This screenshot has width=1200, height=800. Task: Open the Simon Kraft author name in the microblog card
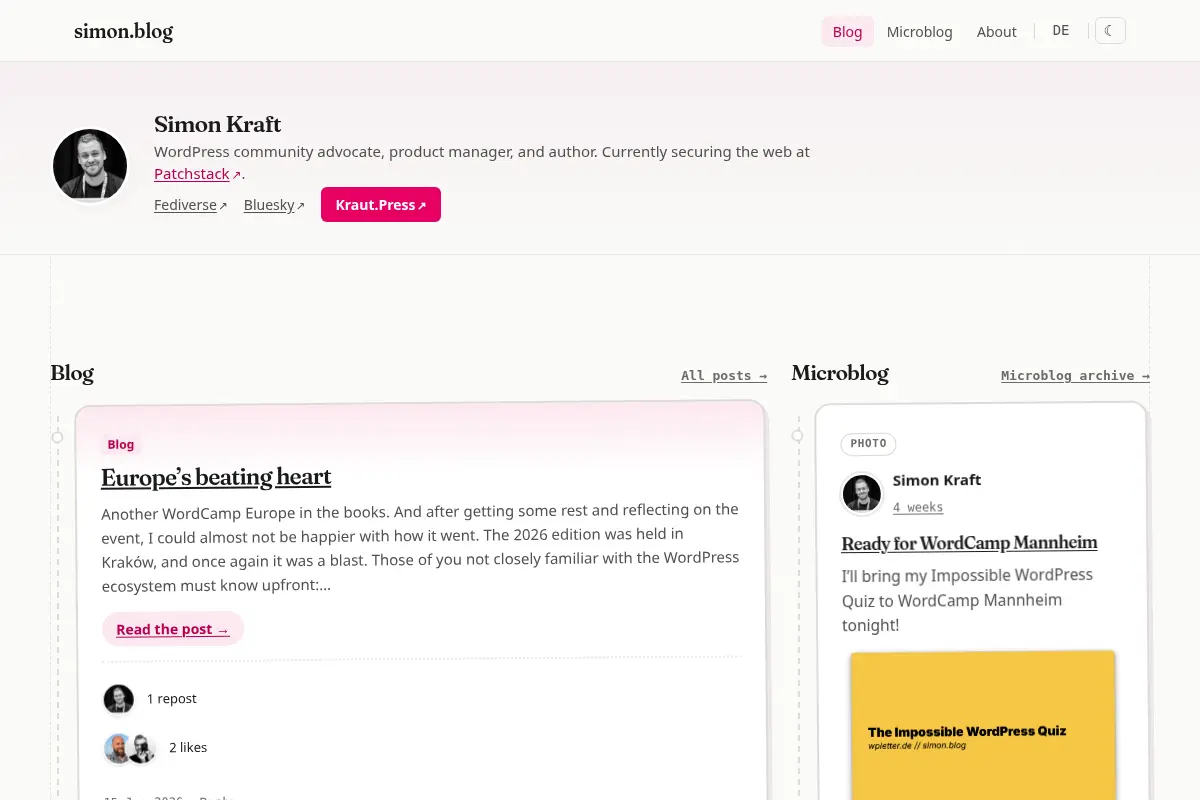click(937, 480)
